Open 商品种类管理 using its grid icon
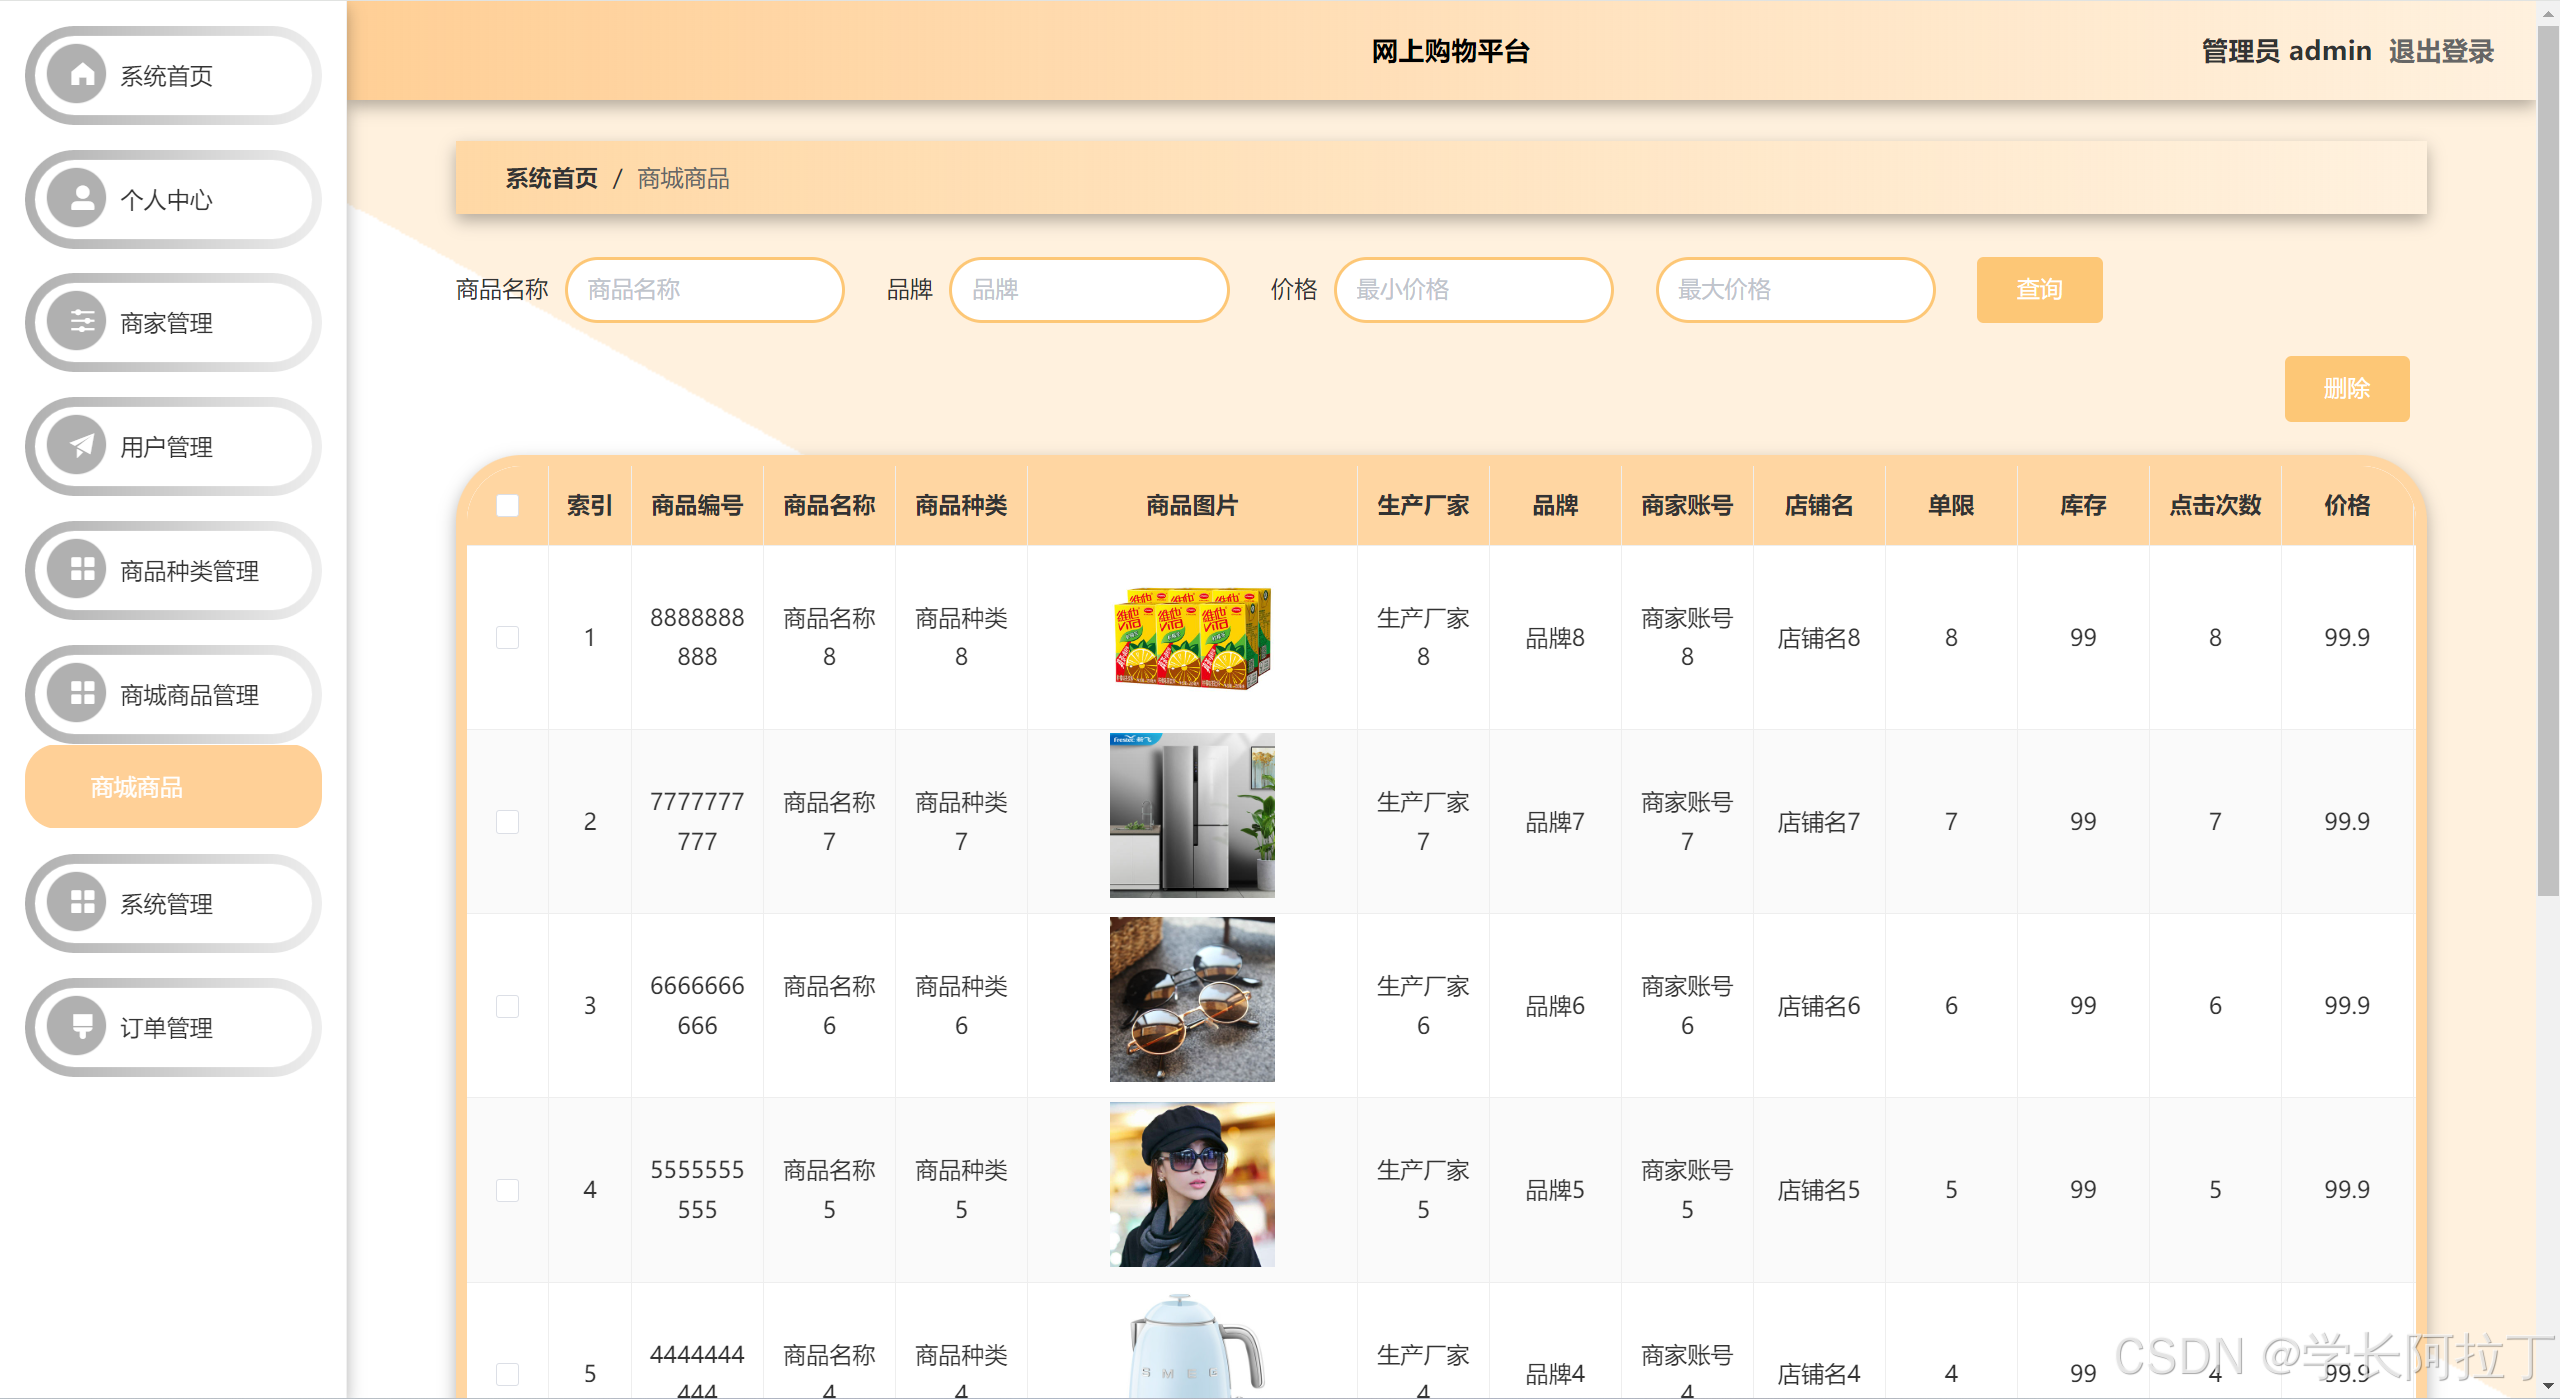Image resolution: width=2560 pixels, height=1399 pixels. pyautogui.click(x=81, y=571)
